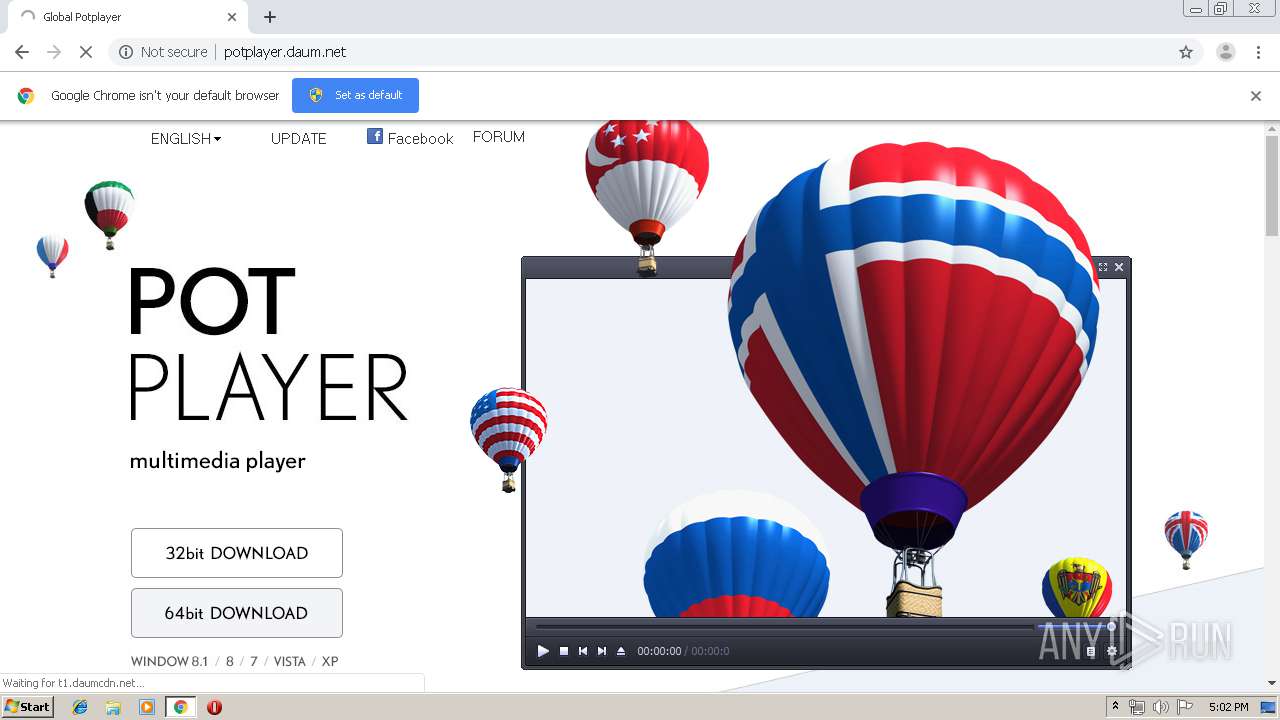Viewport: 1280px width, 720px height.
Task: Click the taskbar clock showing 5:02 PM
Action: point(1228,707)
